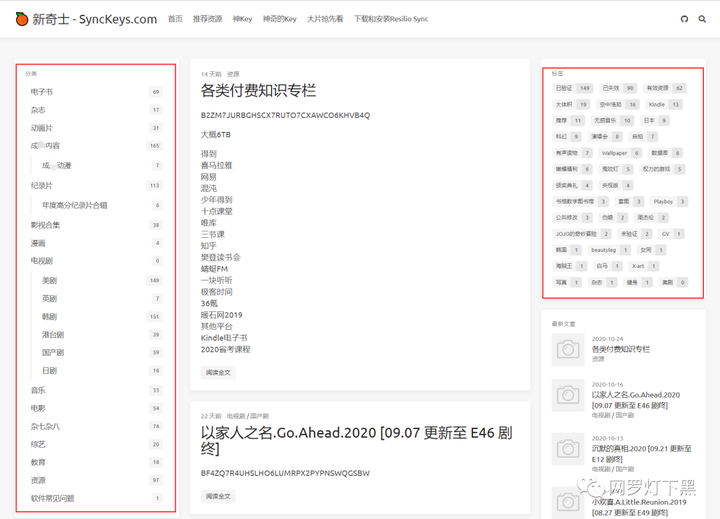
Task: Click 阅读全文 under 以家人之名 post
Action: [218, 496]
